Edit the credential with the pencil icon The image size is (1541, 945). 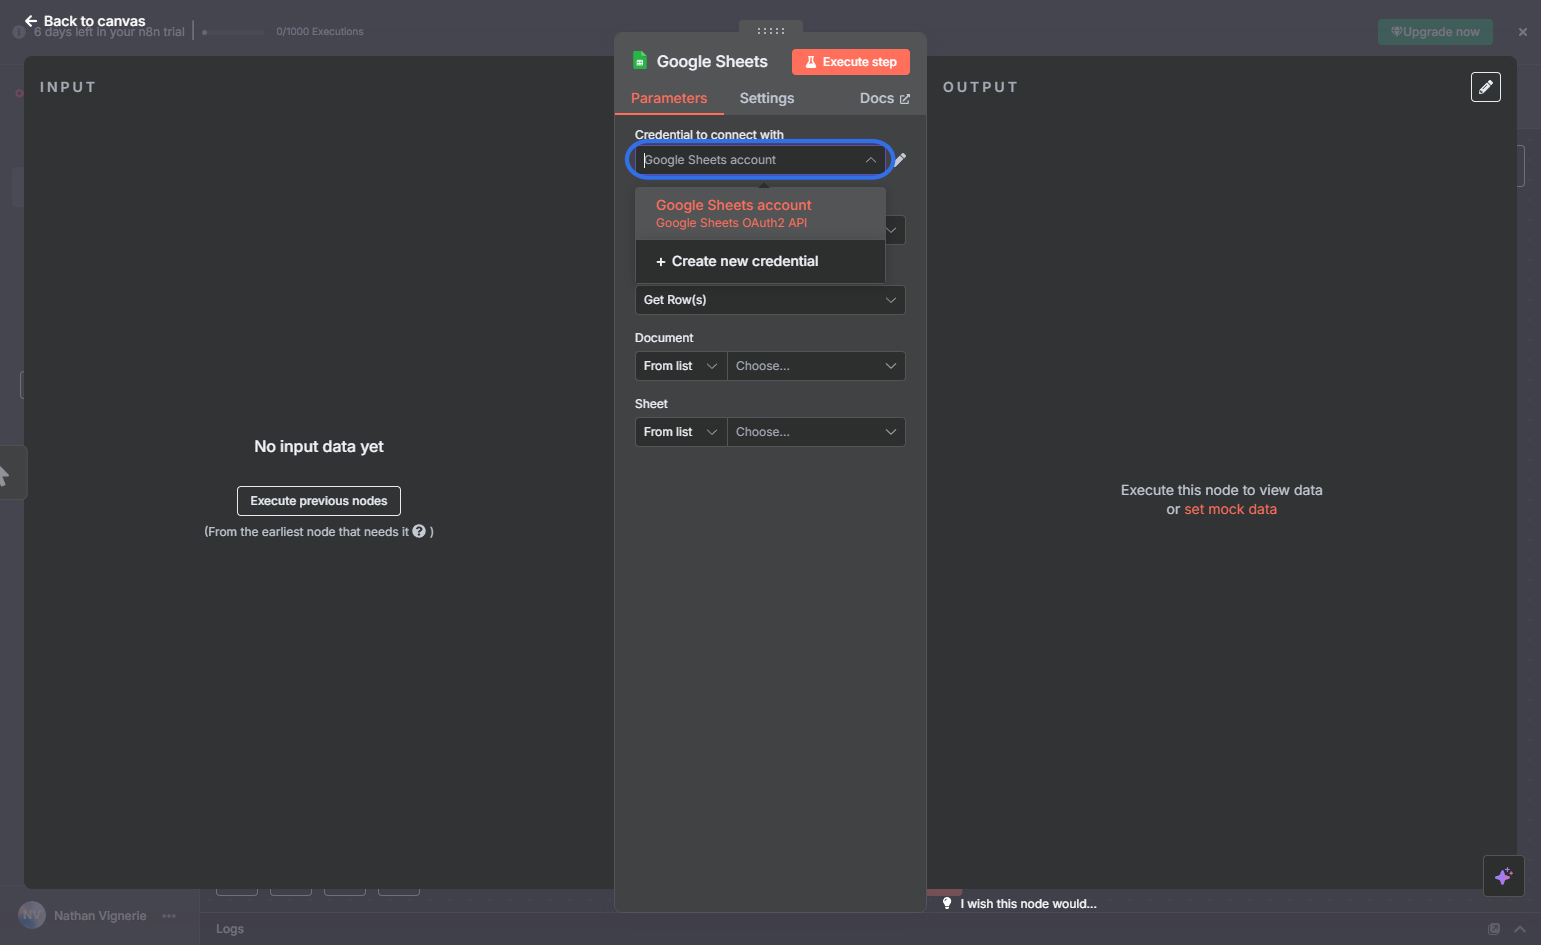900,160
